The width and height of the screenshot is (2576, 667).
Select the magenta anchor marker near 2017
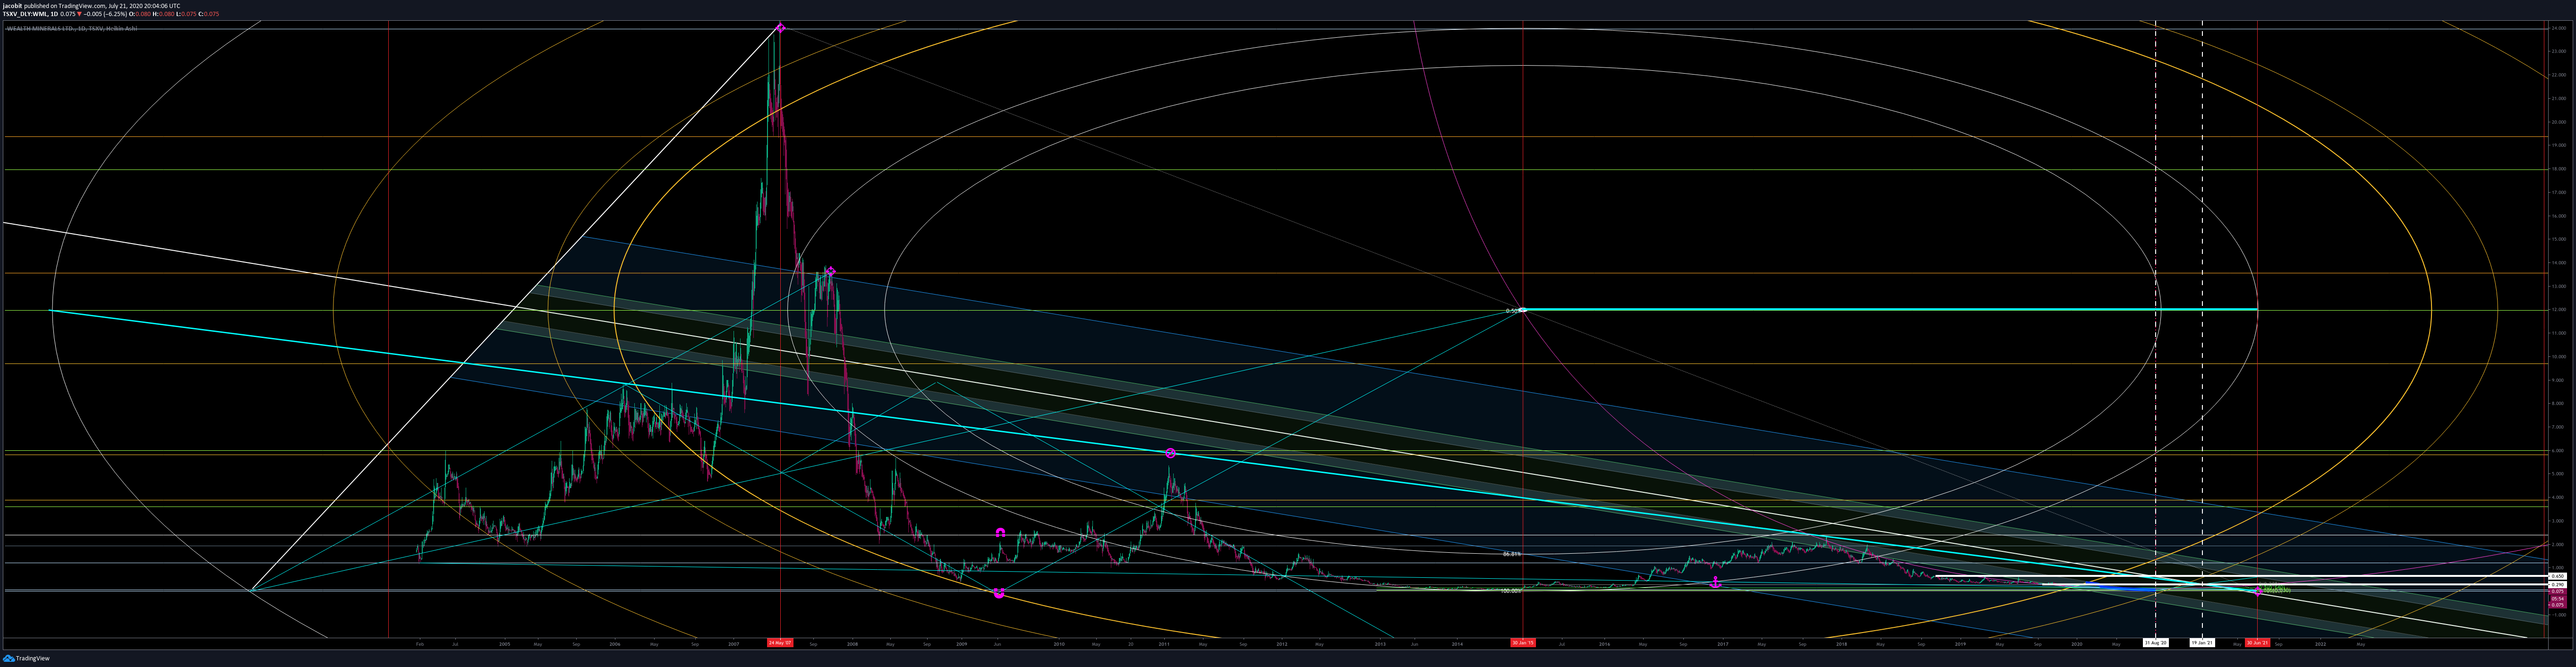(1716, 582)
